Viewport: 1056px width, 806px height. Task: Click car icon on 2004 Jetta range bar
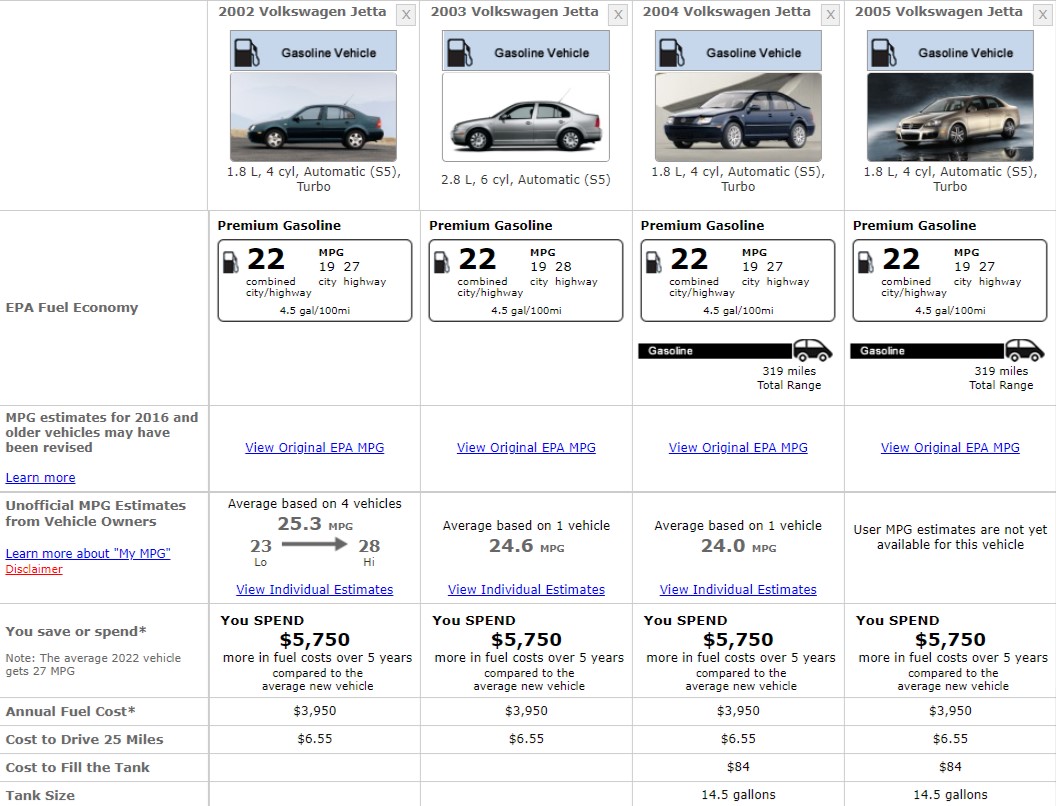point(812,350)
